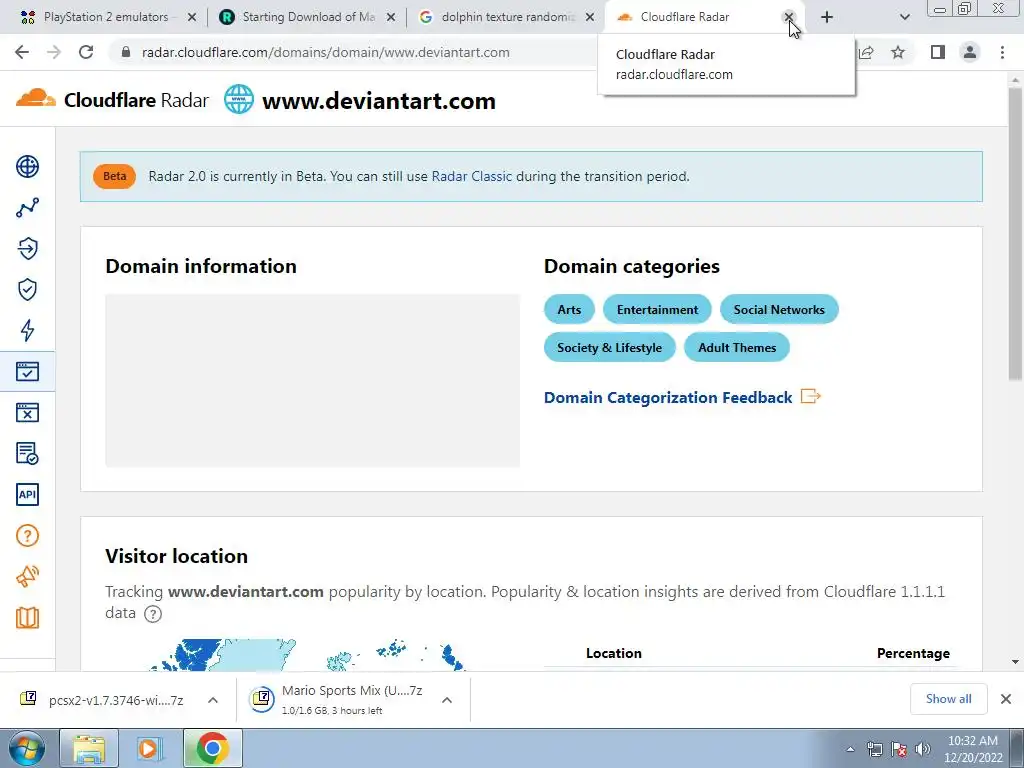Click the browser back arrow
Image resolution: width=1024 pixels, height=768 pixels.
22,52
